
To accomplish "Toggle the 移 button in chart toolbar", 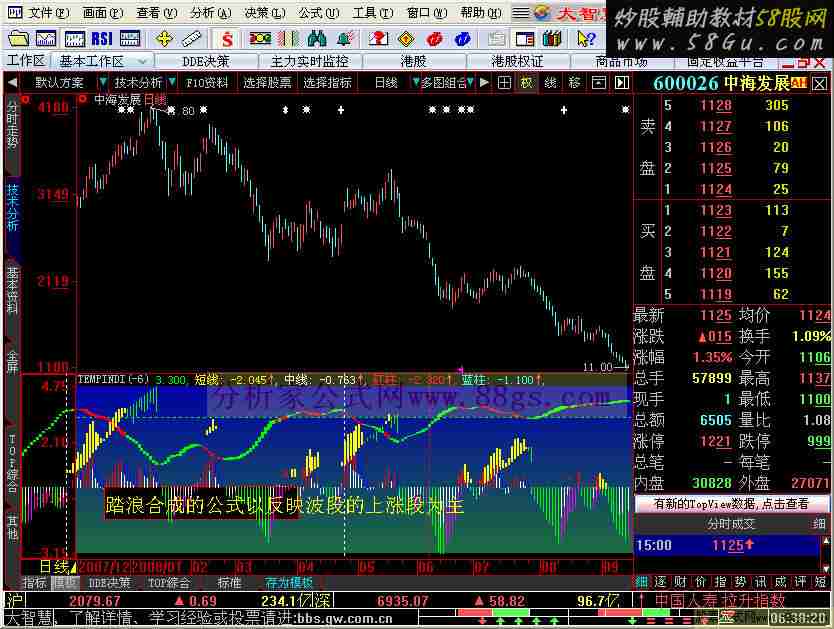I will tap(574, 82).
